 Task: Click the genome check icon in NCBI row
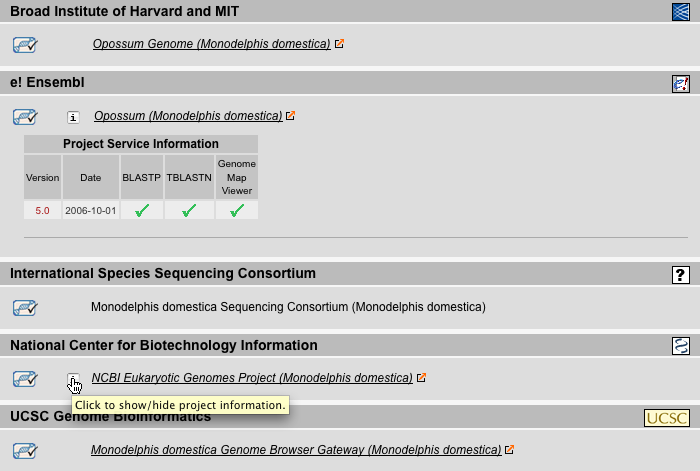pos(25,379)
